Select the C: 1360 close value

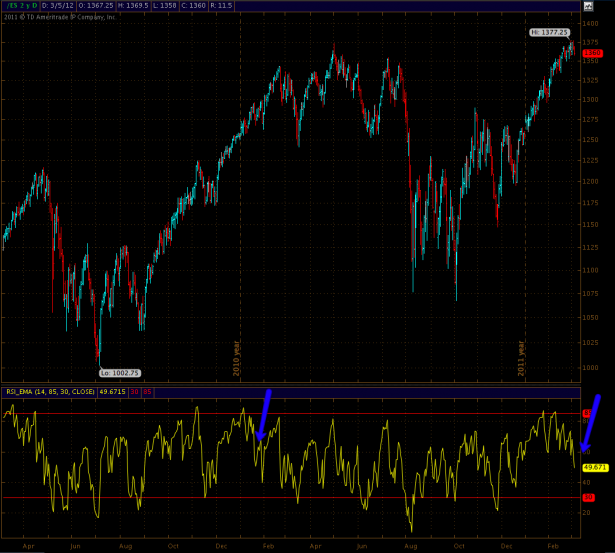click(x=193, y=5)
